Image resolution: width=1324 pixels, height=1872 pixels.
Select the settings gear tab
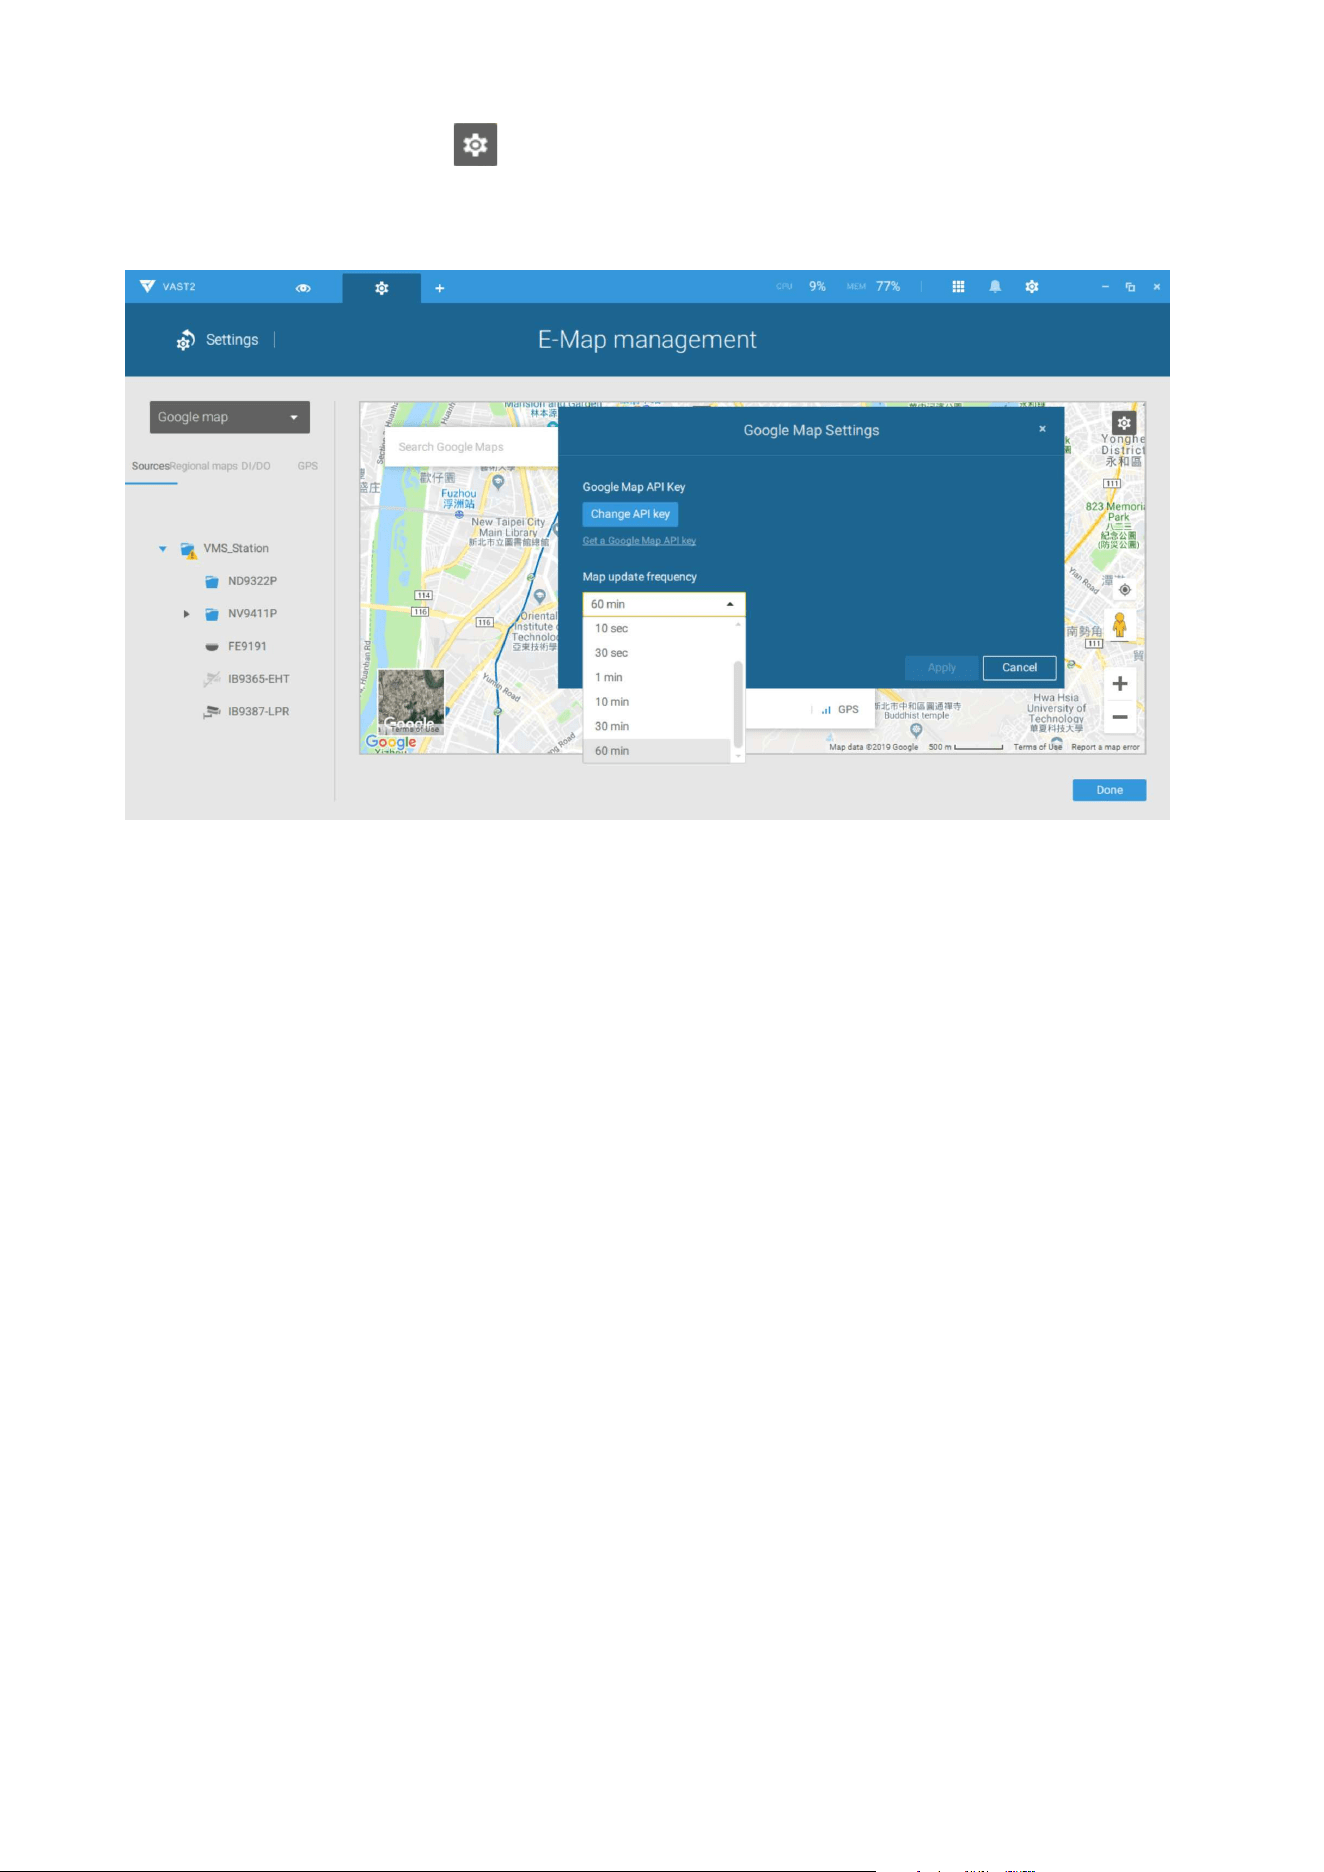381,288
